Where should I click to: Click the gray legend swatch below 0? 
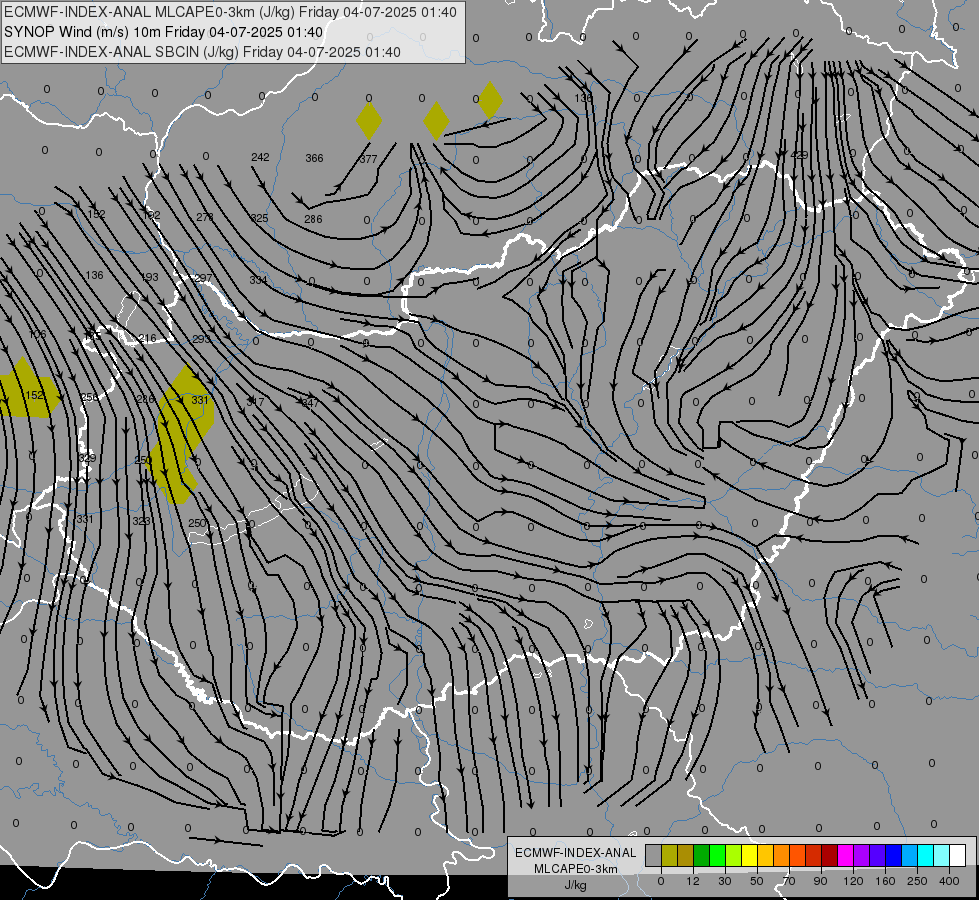654,855
